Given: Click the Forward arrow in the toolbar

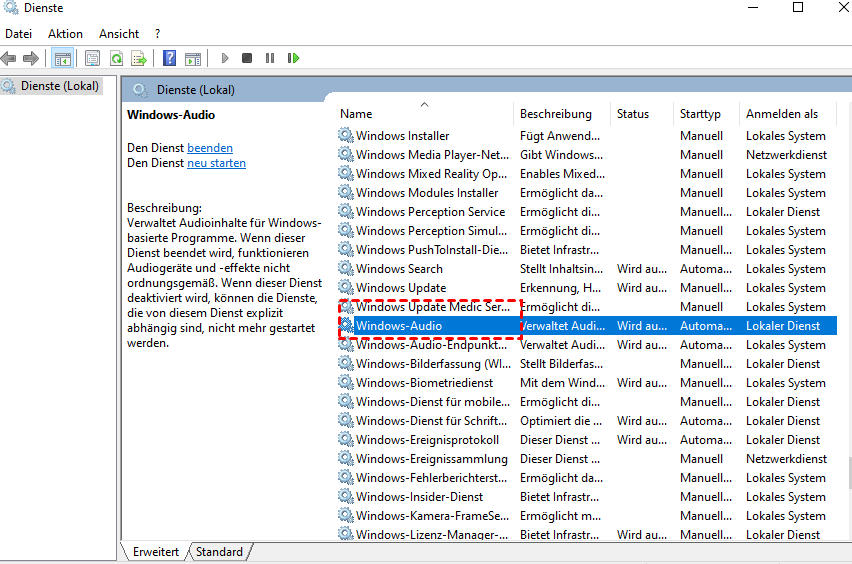Looking at the screenshot, I should pos(31,59).
